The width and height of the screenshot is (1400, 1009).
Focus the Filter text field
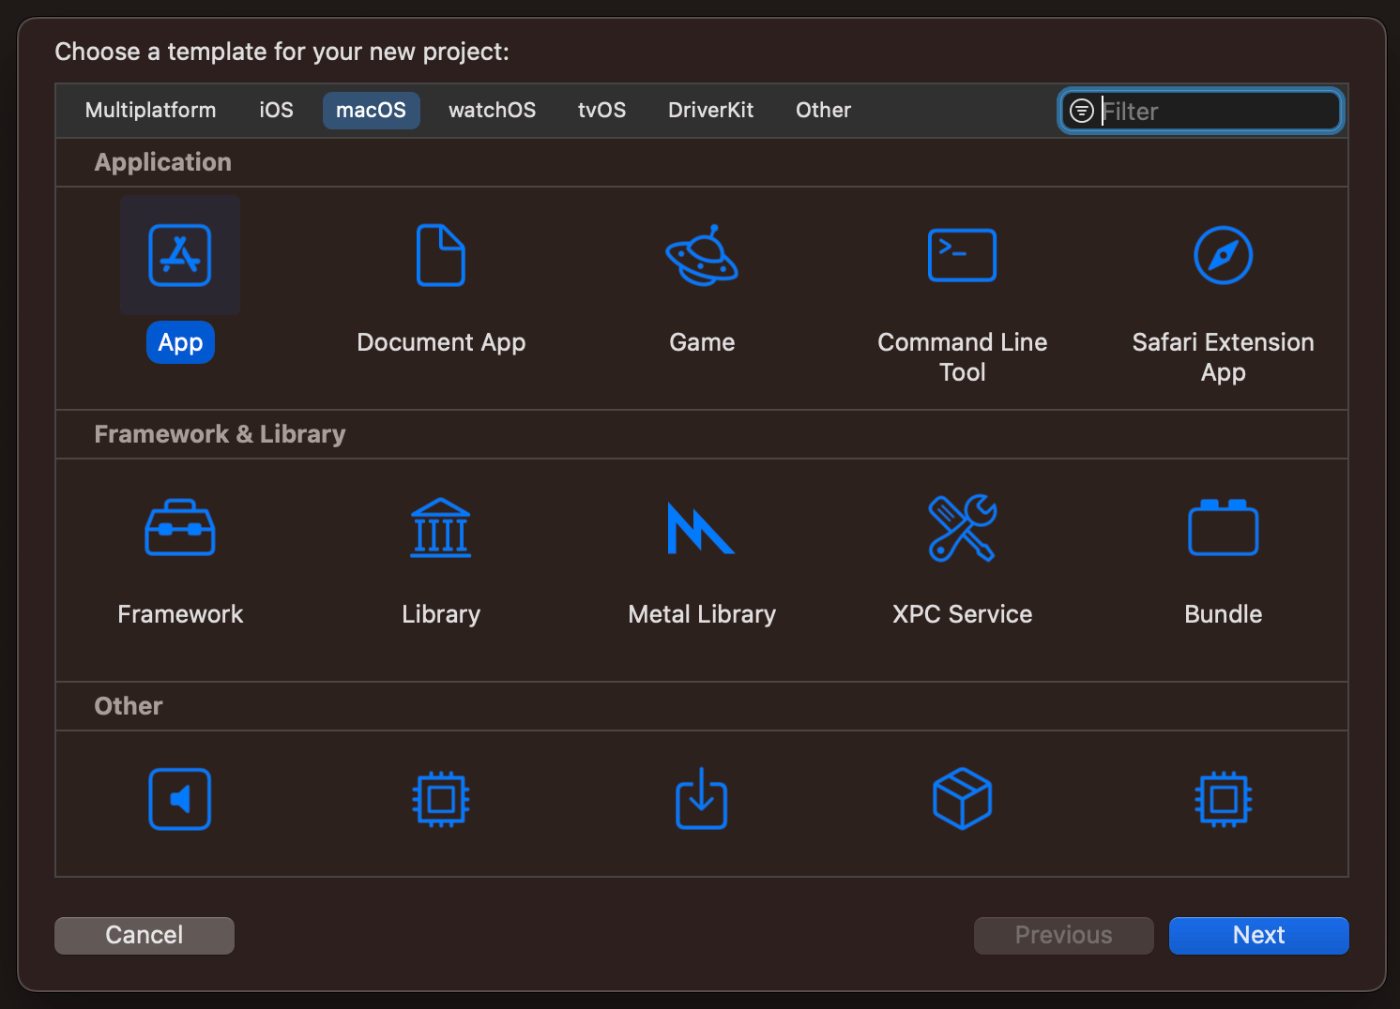(1201, 111)
